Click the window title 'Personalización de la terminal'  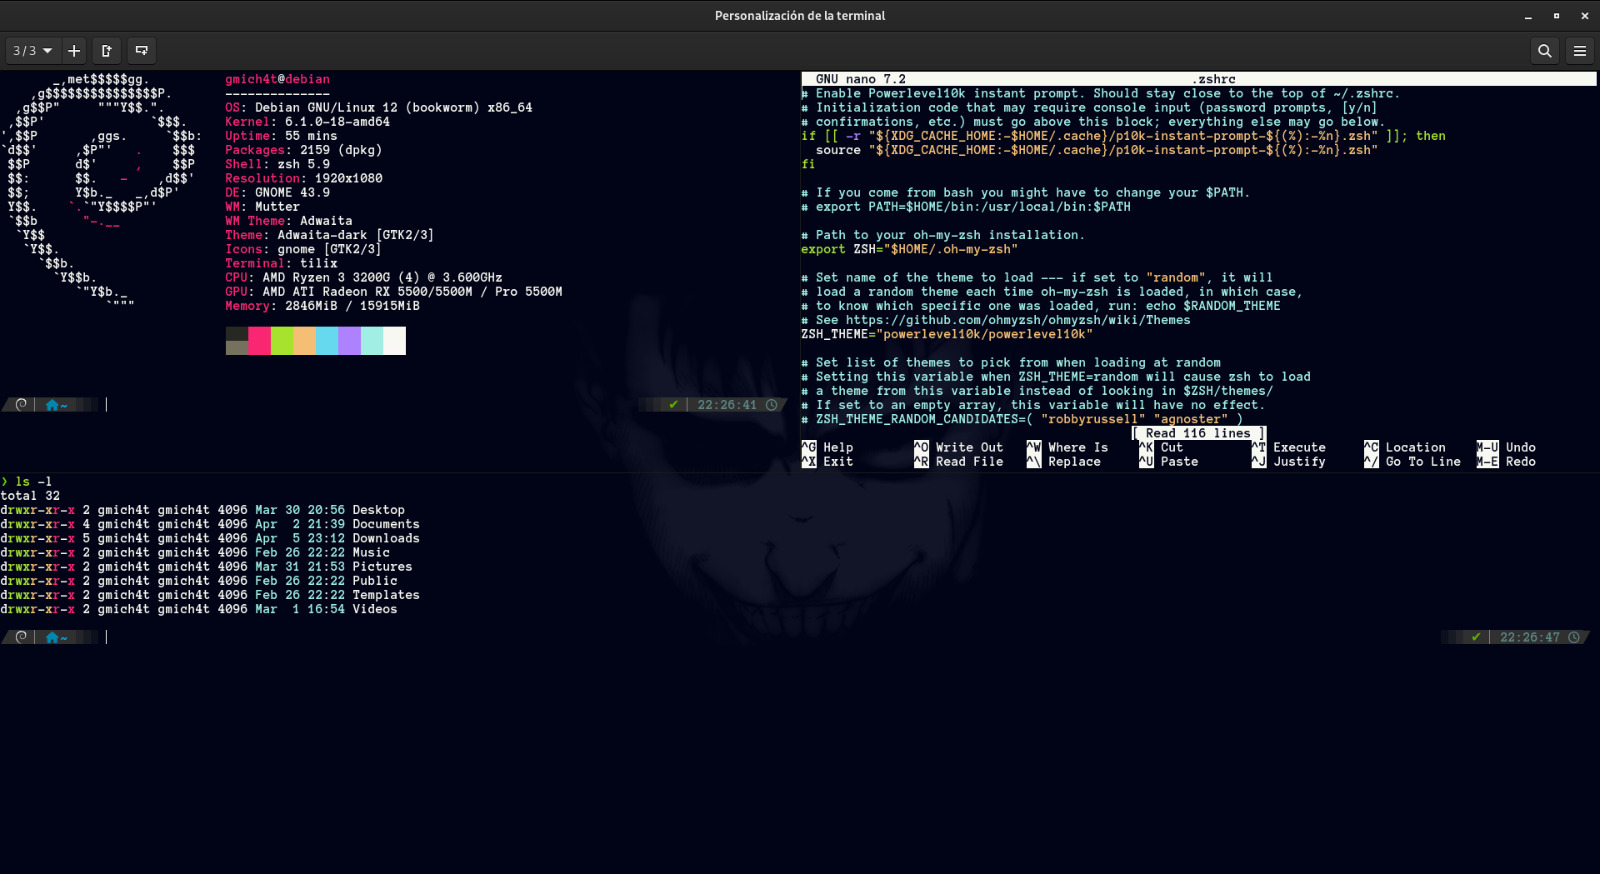pyautogui.click(x=800, y=15)
